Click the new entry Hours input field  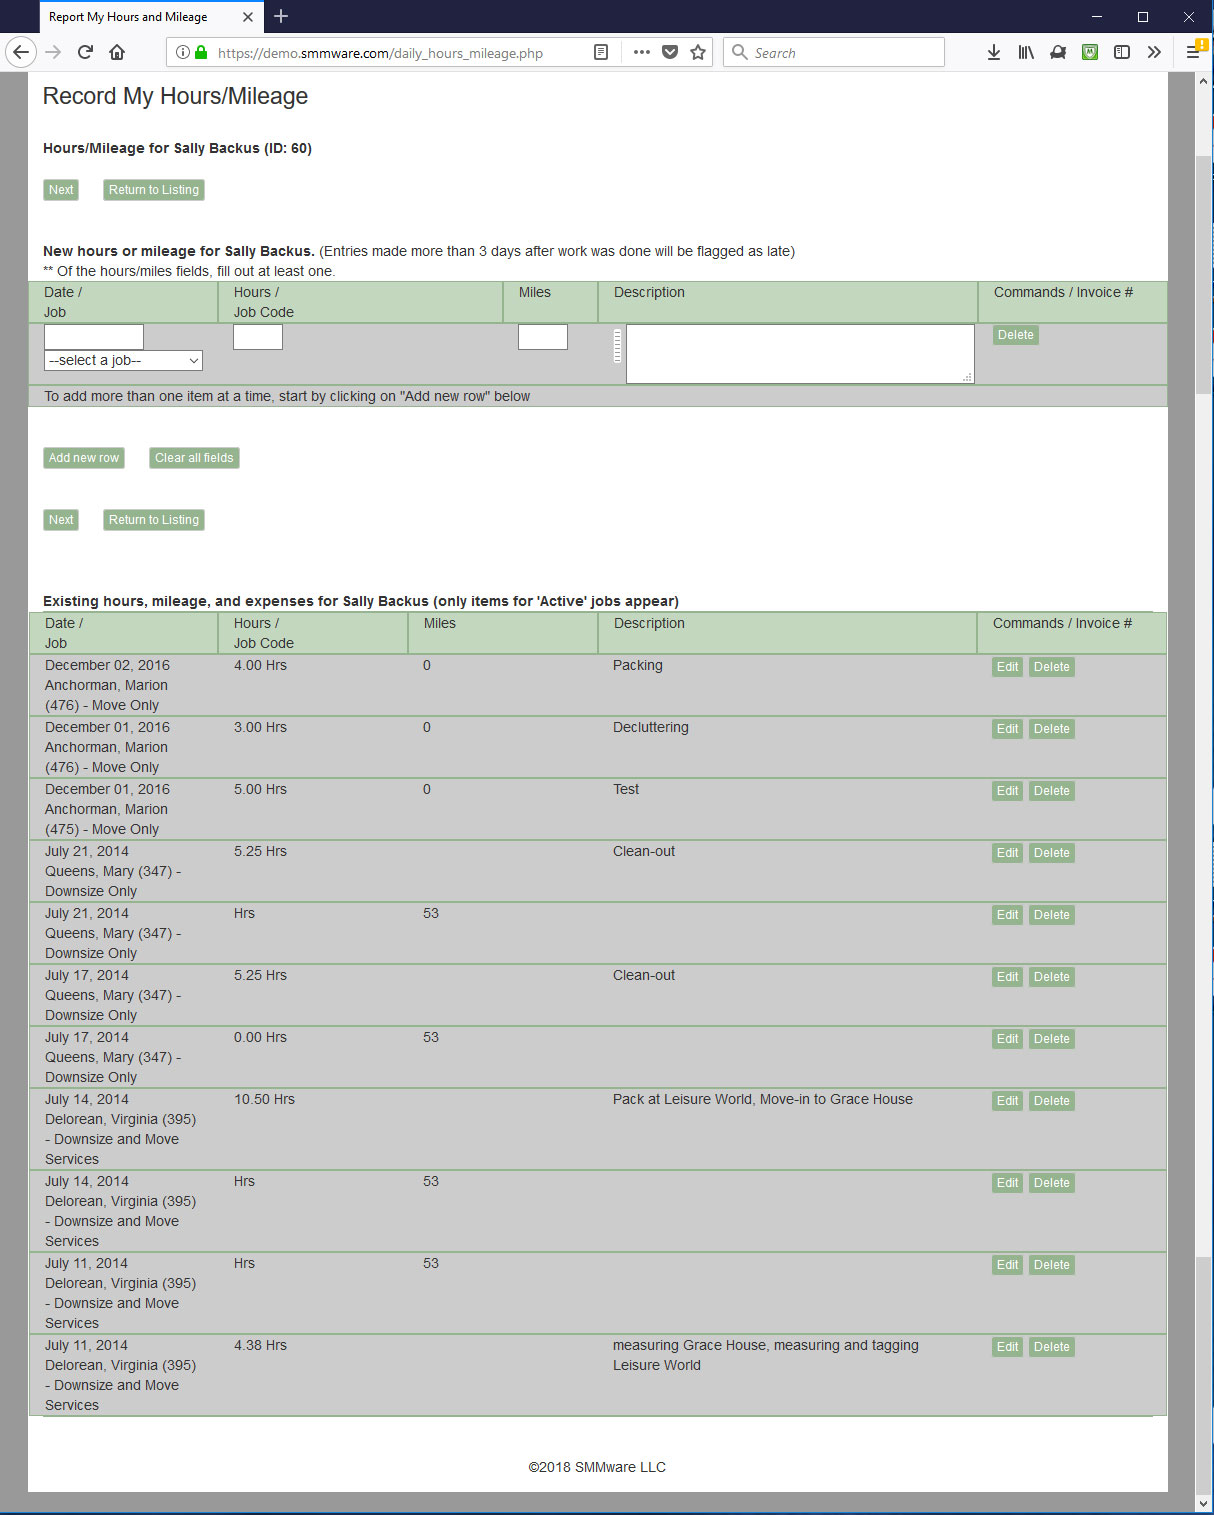click(258, 336)
